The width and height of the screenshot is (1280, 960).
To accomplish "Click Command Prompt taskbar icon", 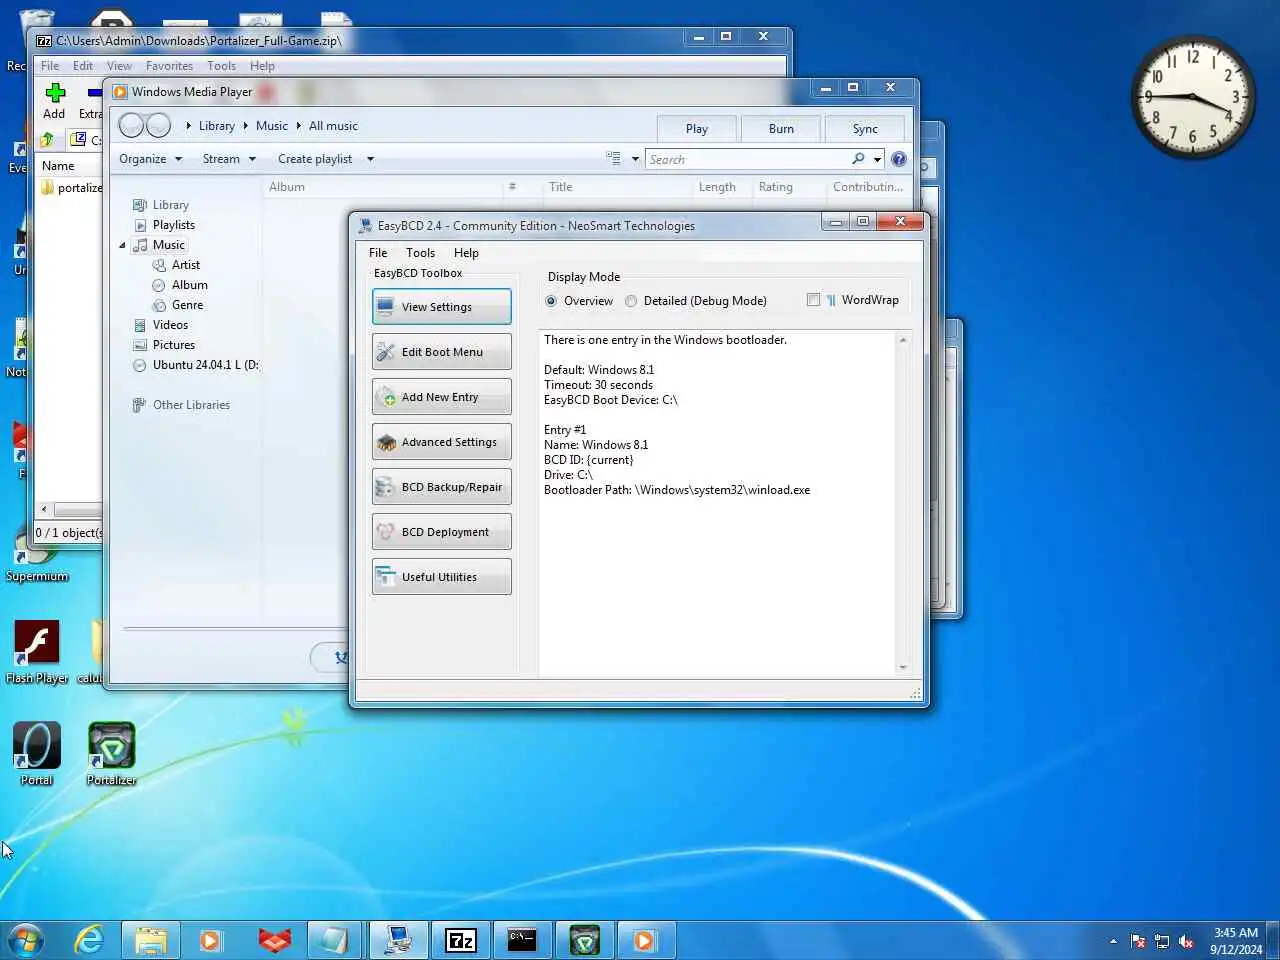I will click(x=522, y=940).
